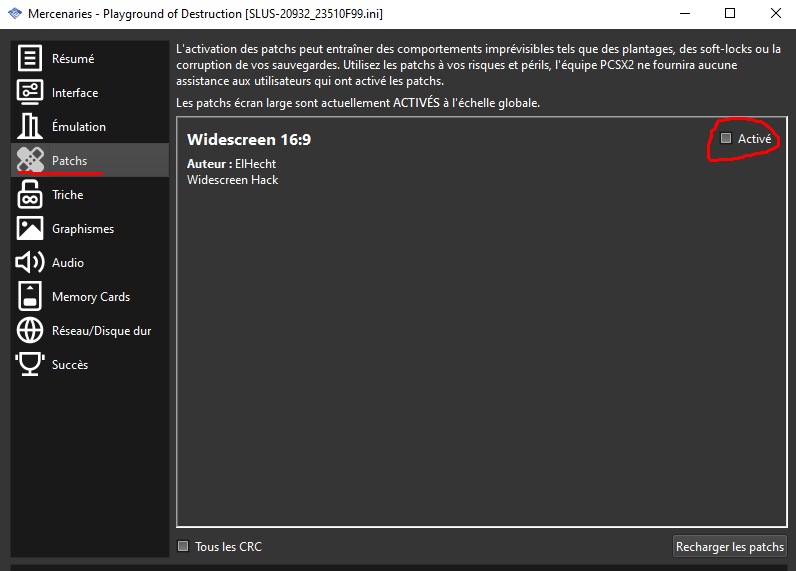Maximize the game properties window
The image size is (796, 571).
(x=730, y=14)
